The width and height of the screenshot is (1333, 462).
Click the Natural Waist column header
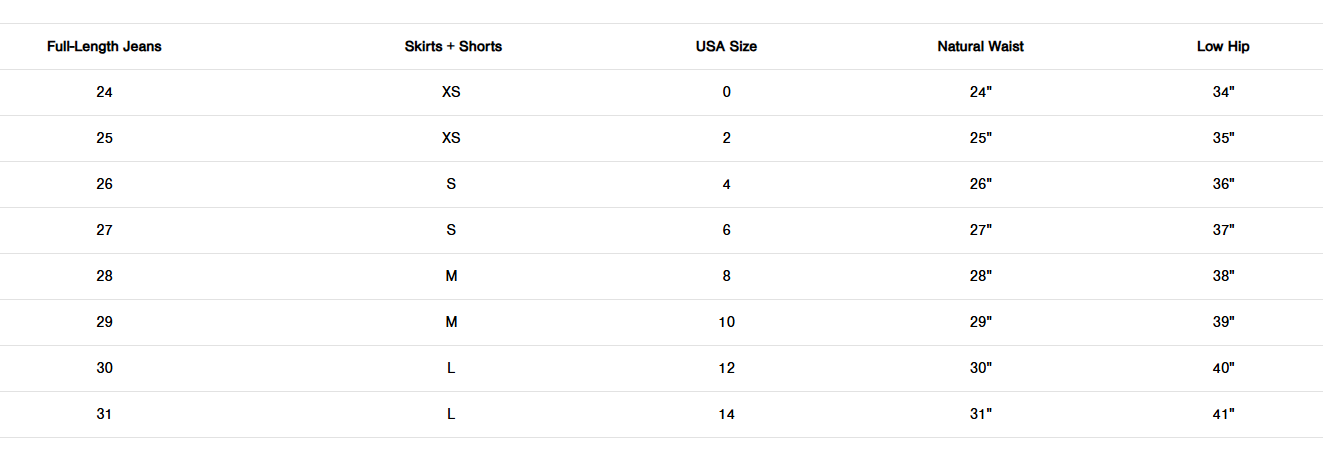pos(980,46)
